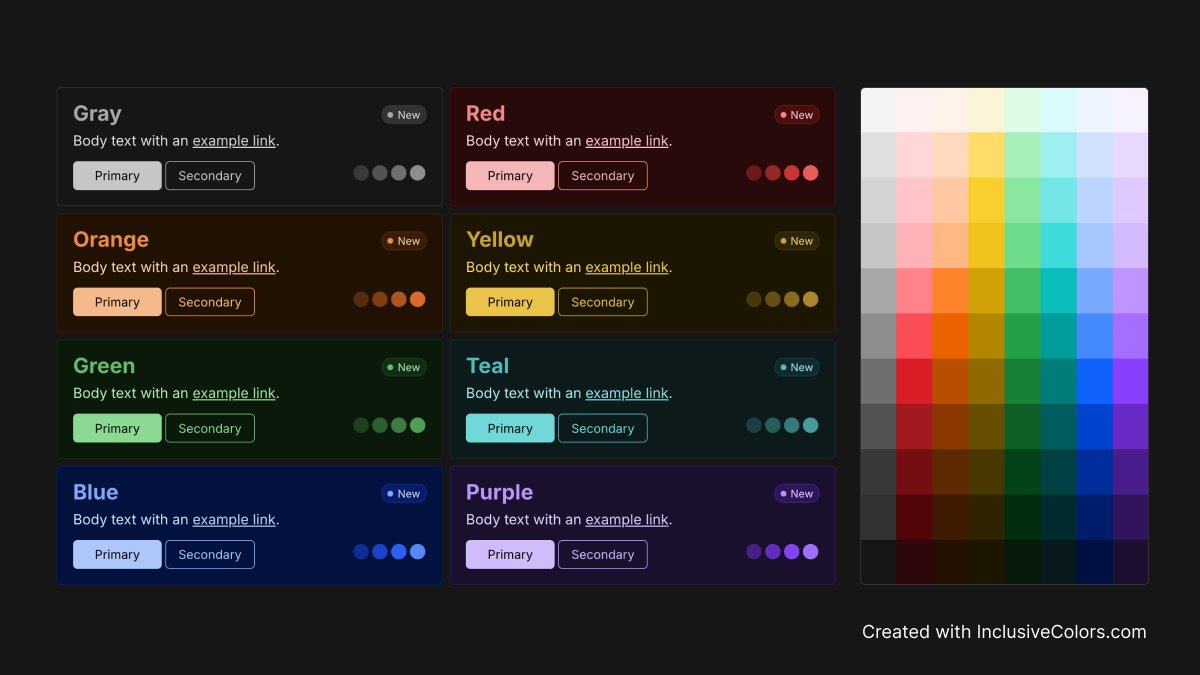Click the Purple card's Primary button
Image resolution: width=1200 pixels, height=675 pixels.
tap(510, 554)
